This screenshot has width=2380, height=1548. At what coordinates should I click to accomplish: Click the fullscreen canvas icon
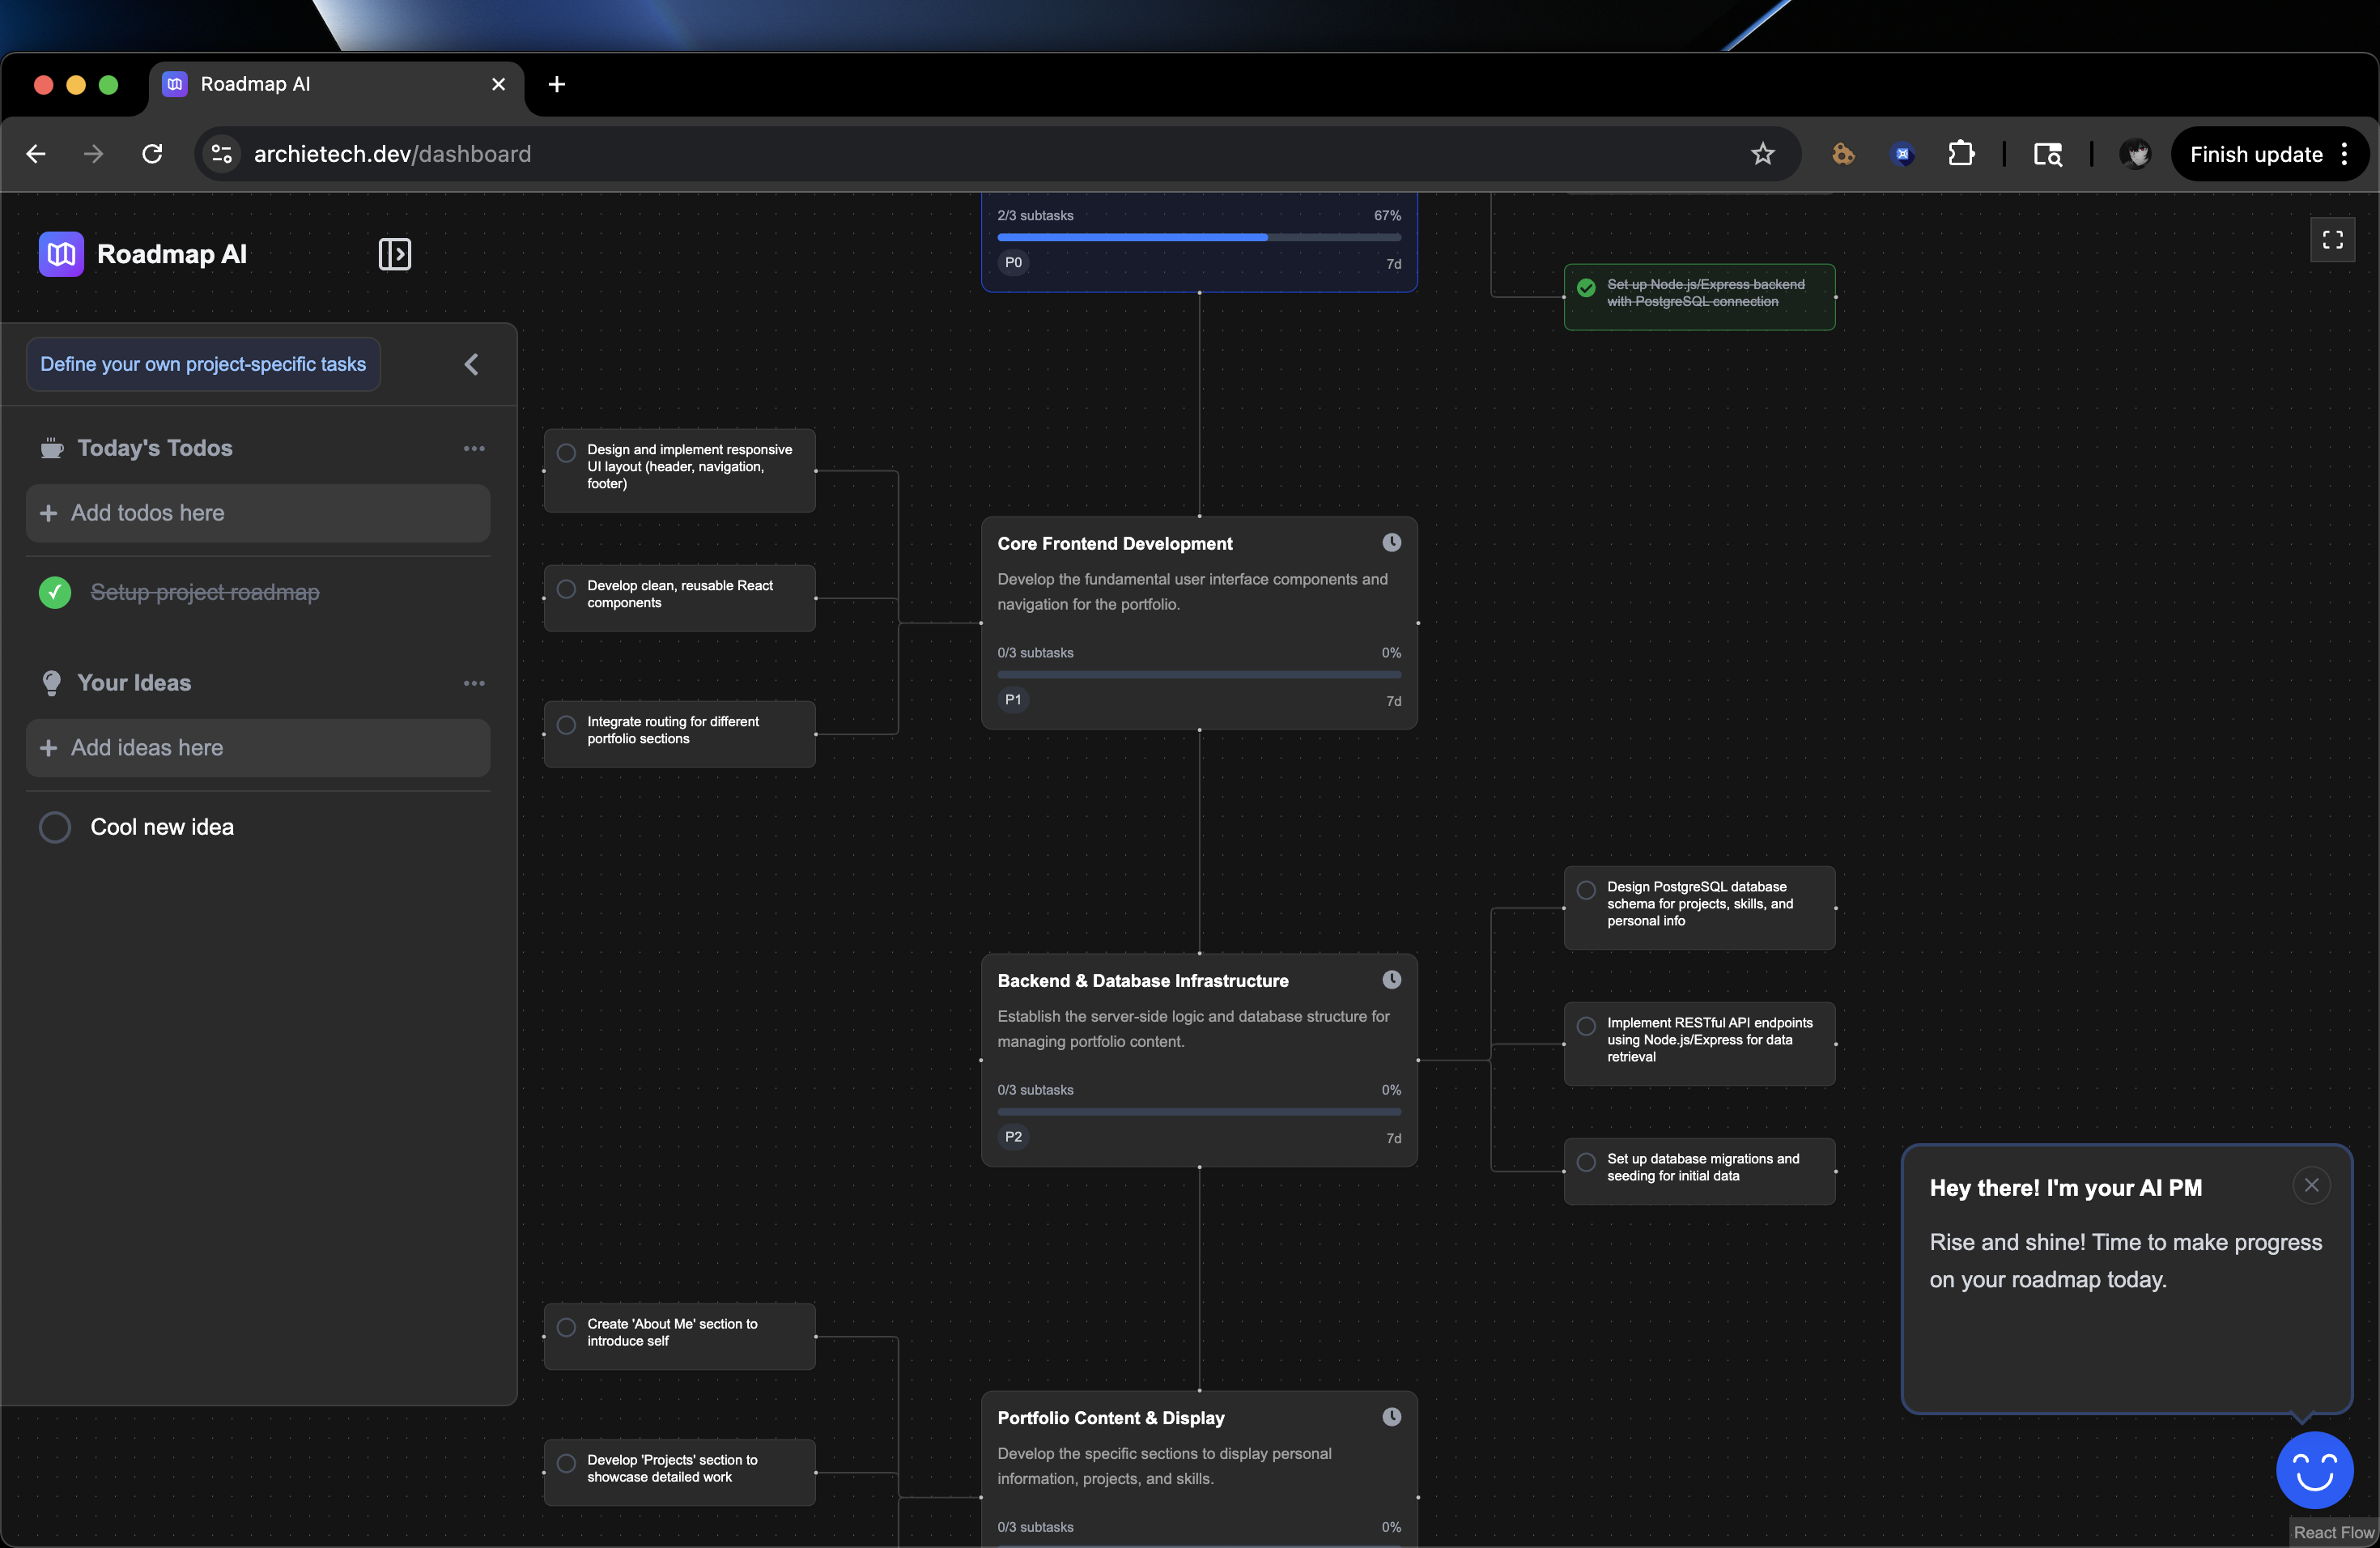(x=2332, y=240)
